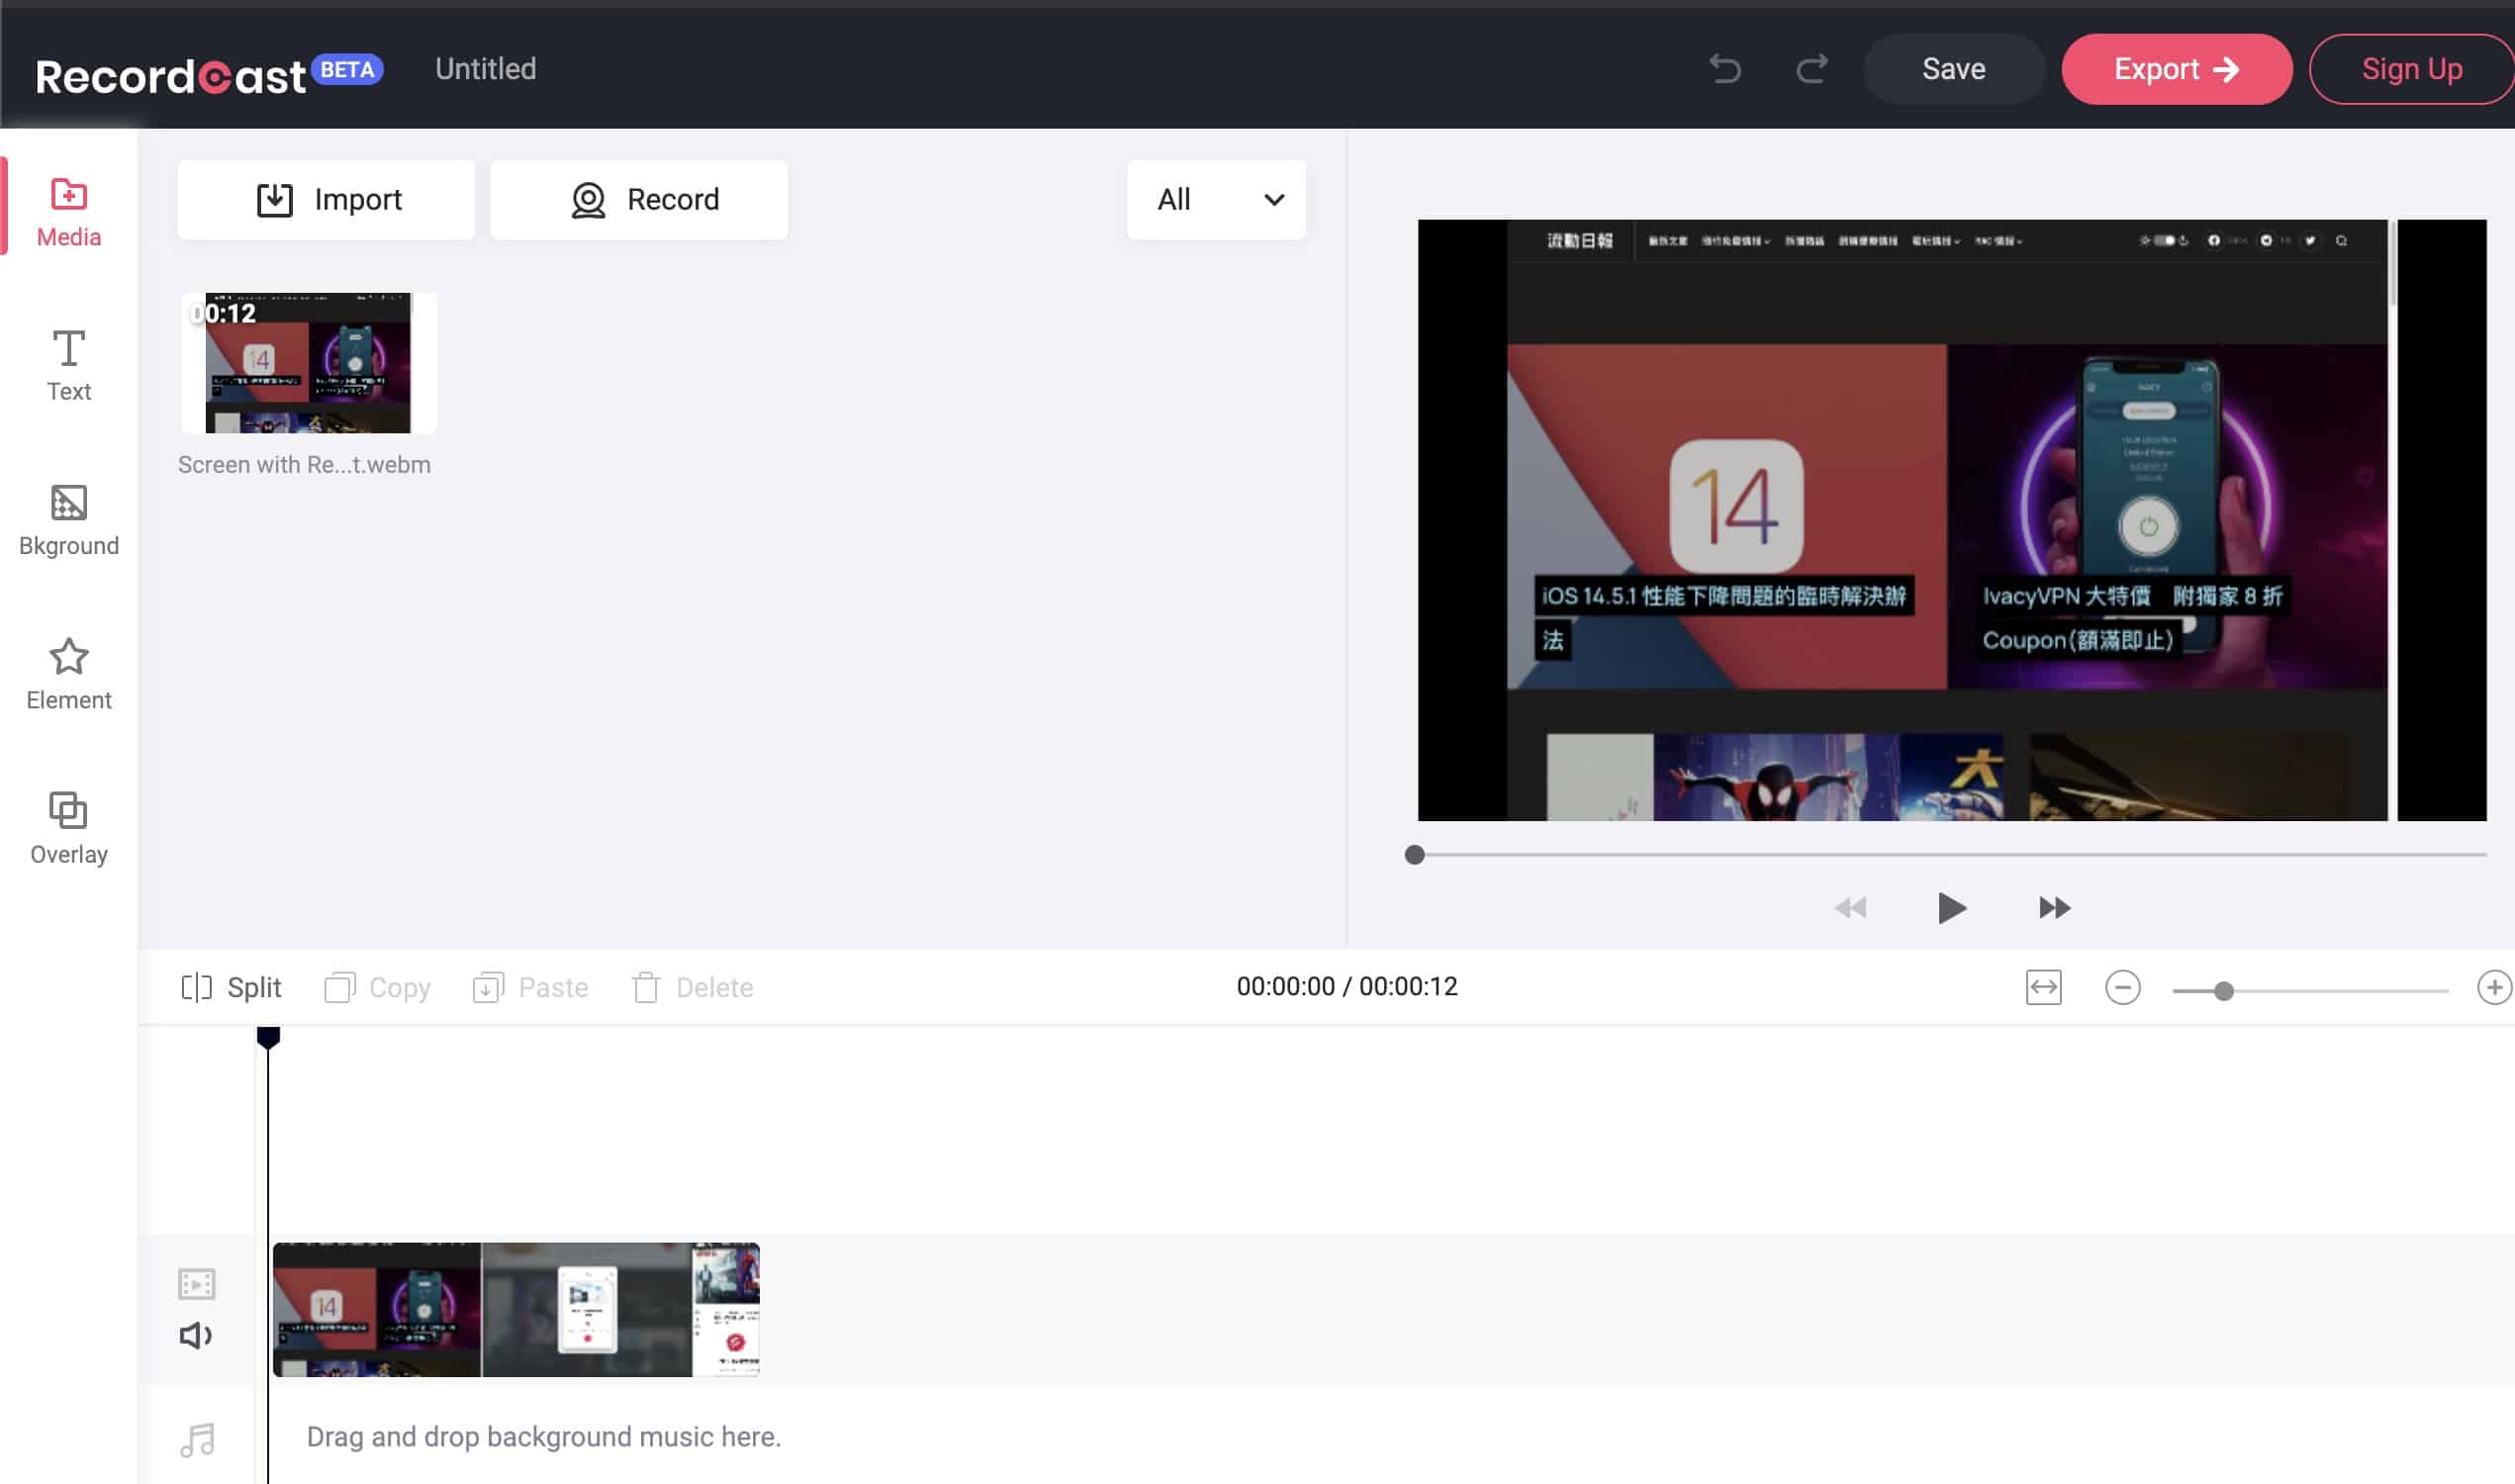Paste the copied clip
Screen dimensions: 2515x1484
click(x=530, y=988)
